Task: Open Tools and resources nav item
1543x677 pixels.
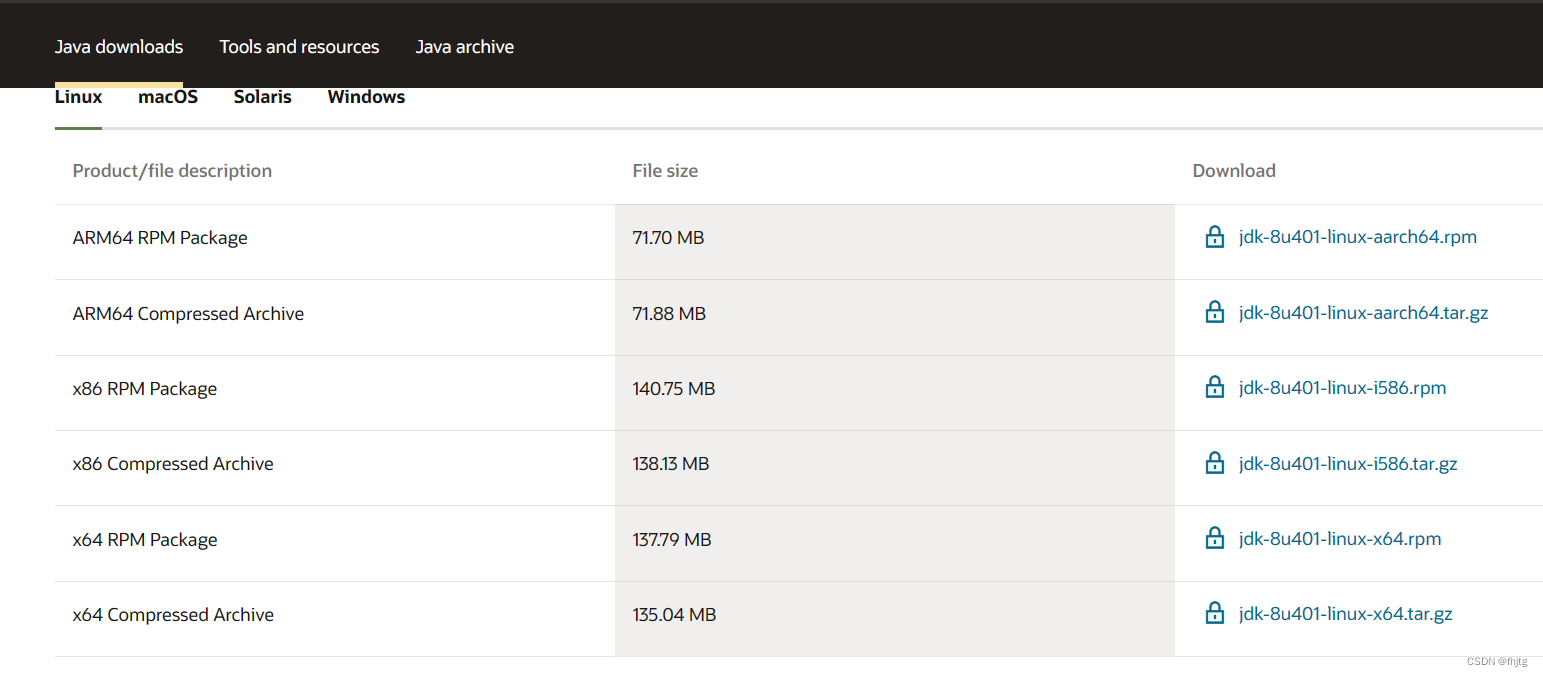Action: click(x=299, y=47)
